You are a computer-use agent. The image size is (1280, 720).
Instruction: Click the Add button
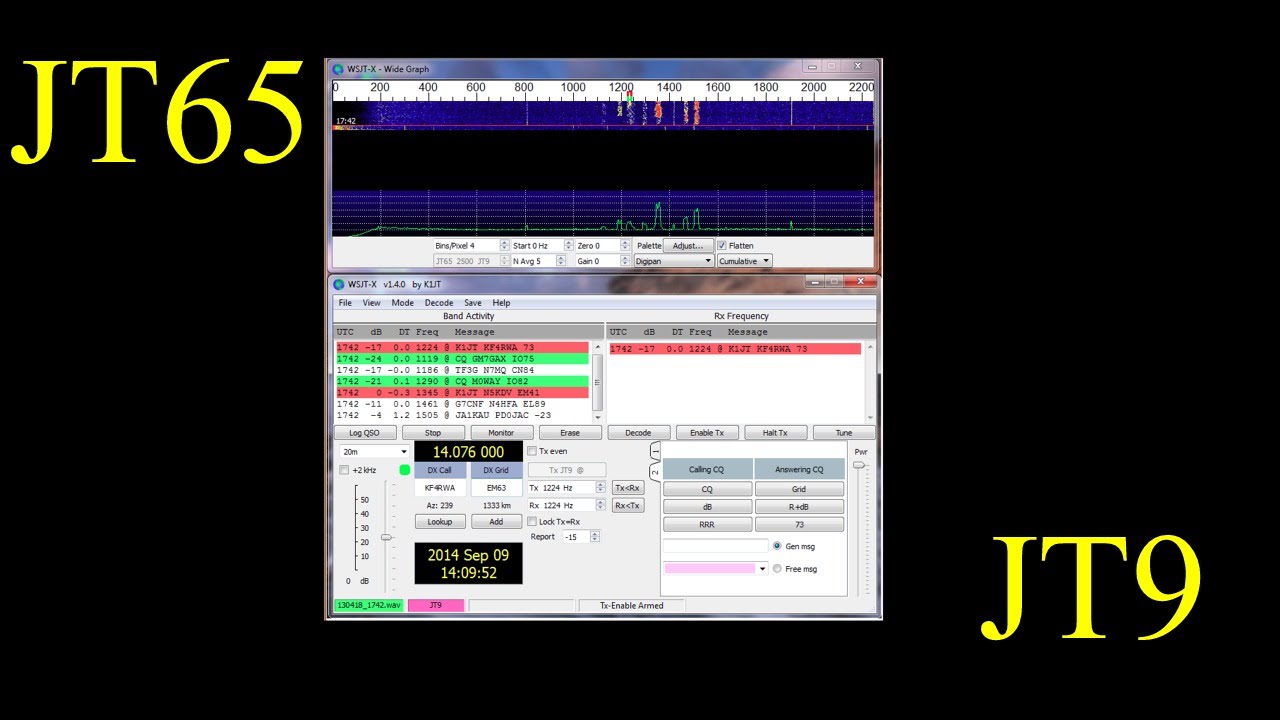pos(496,522)
